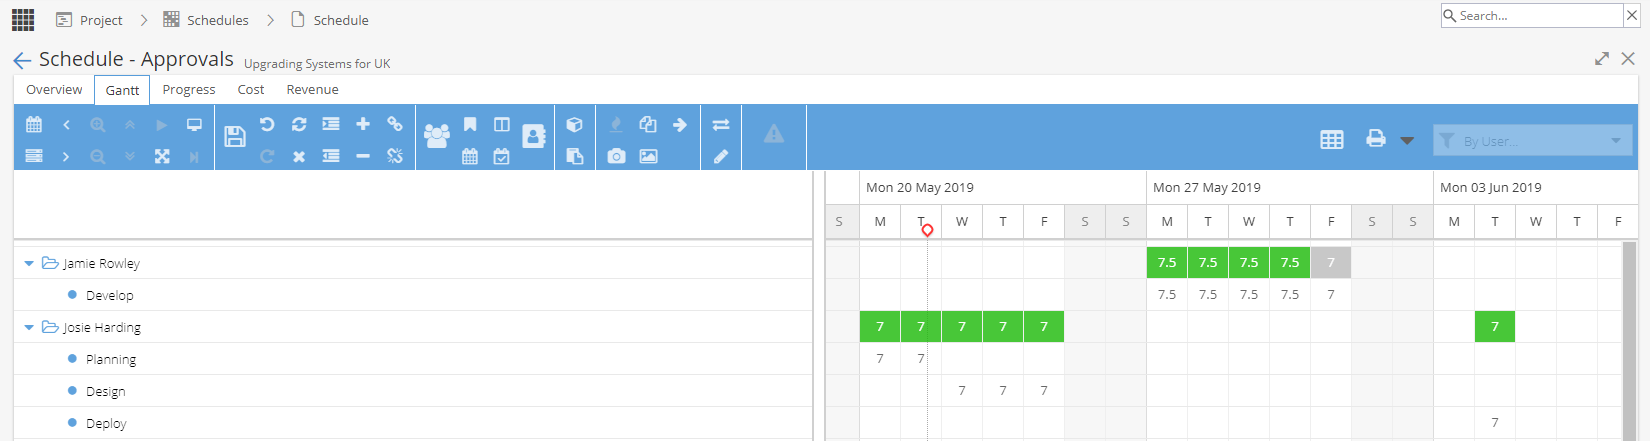Click the 3D box cube icon
Image resolution: width=1650 pixels, height=441 pixels.
tap(574, 124)
